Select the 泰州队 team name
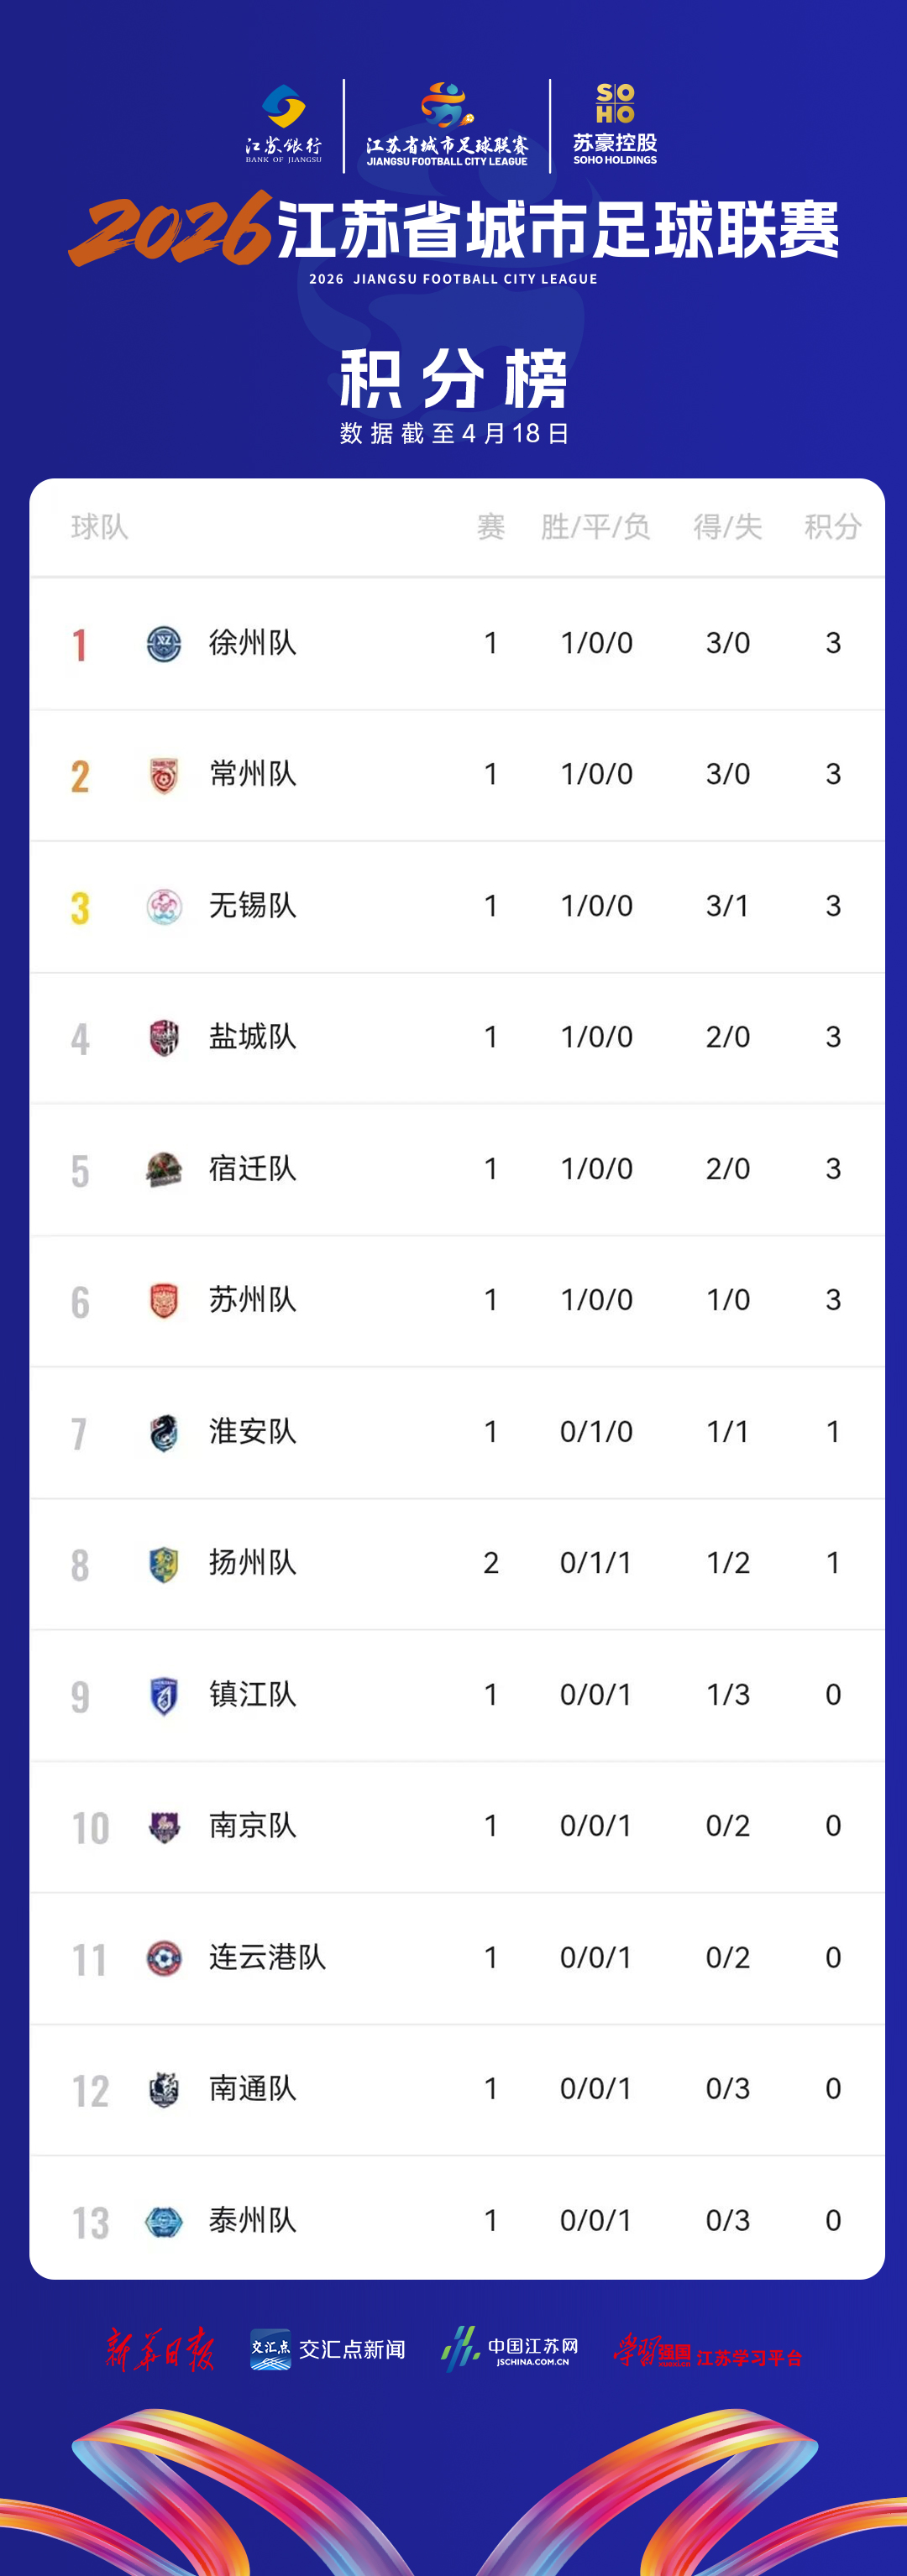 click(x=252, y=2220)
